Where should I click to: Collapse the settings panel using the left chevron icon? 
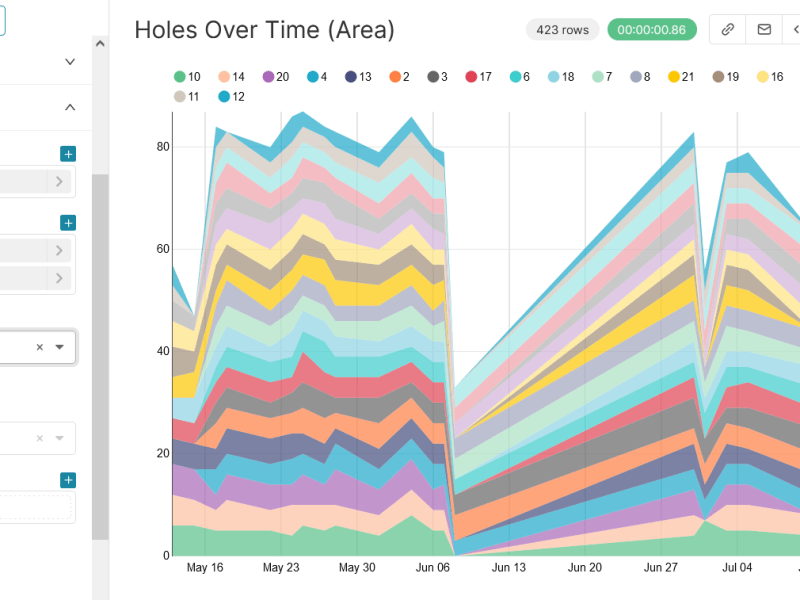coord(794,30)
